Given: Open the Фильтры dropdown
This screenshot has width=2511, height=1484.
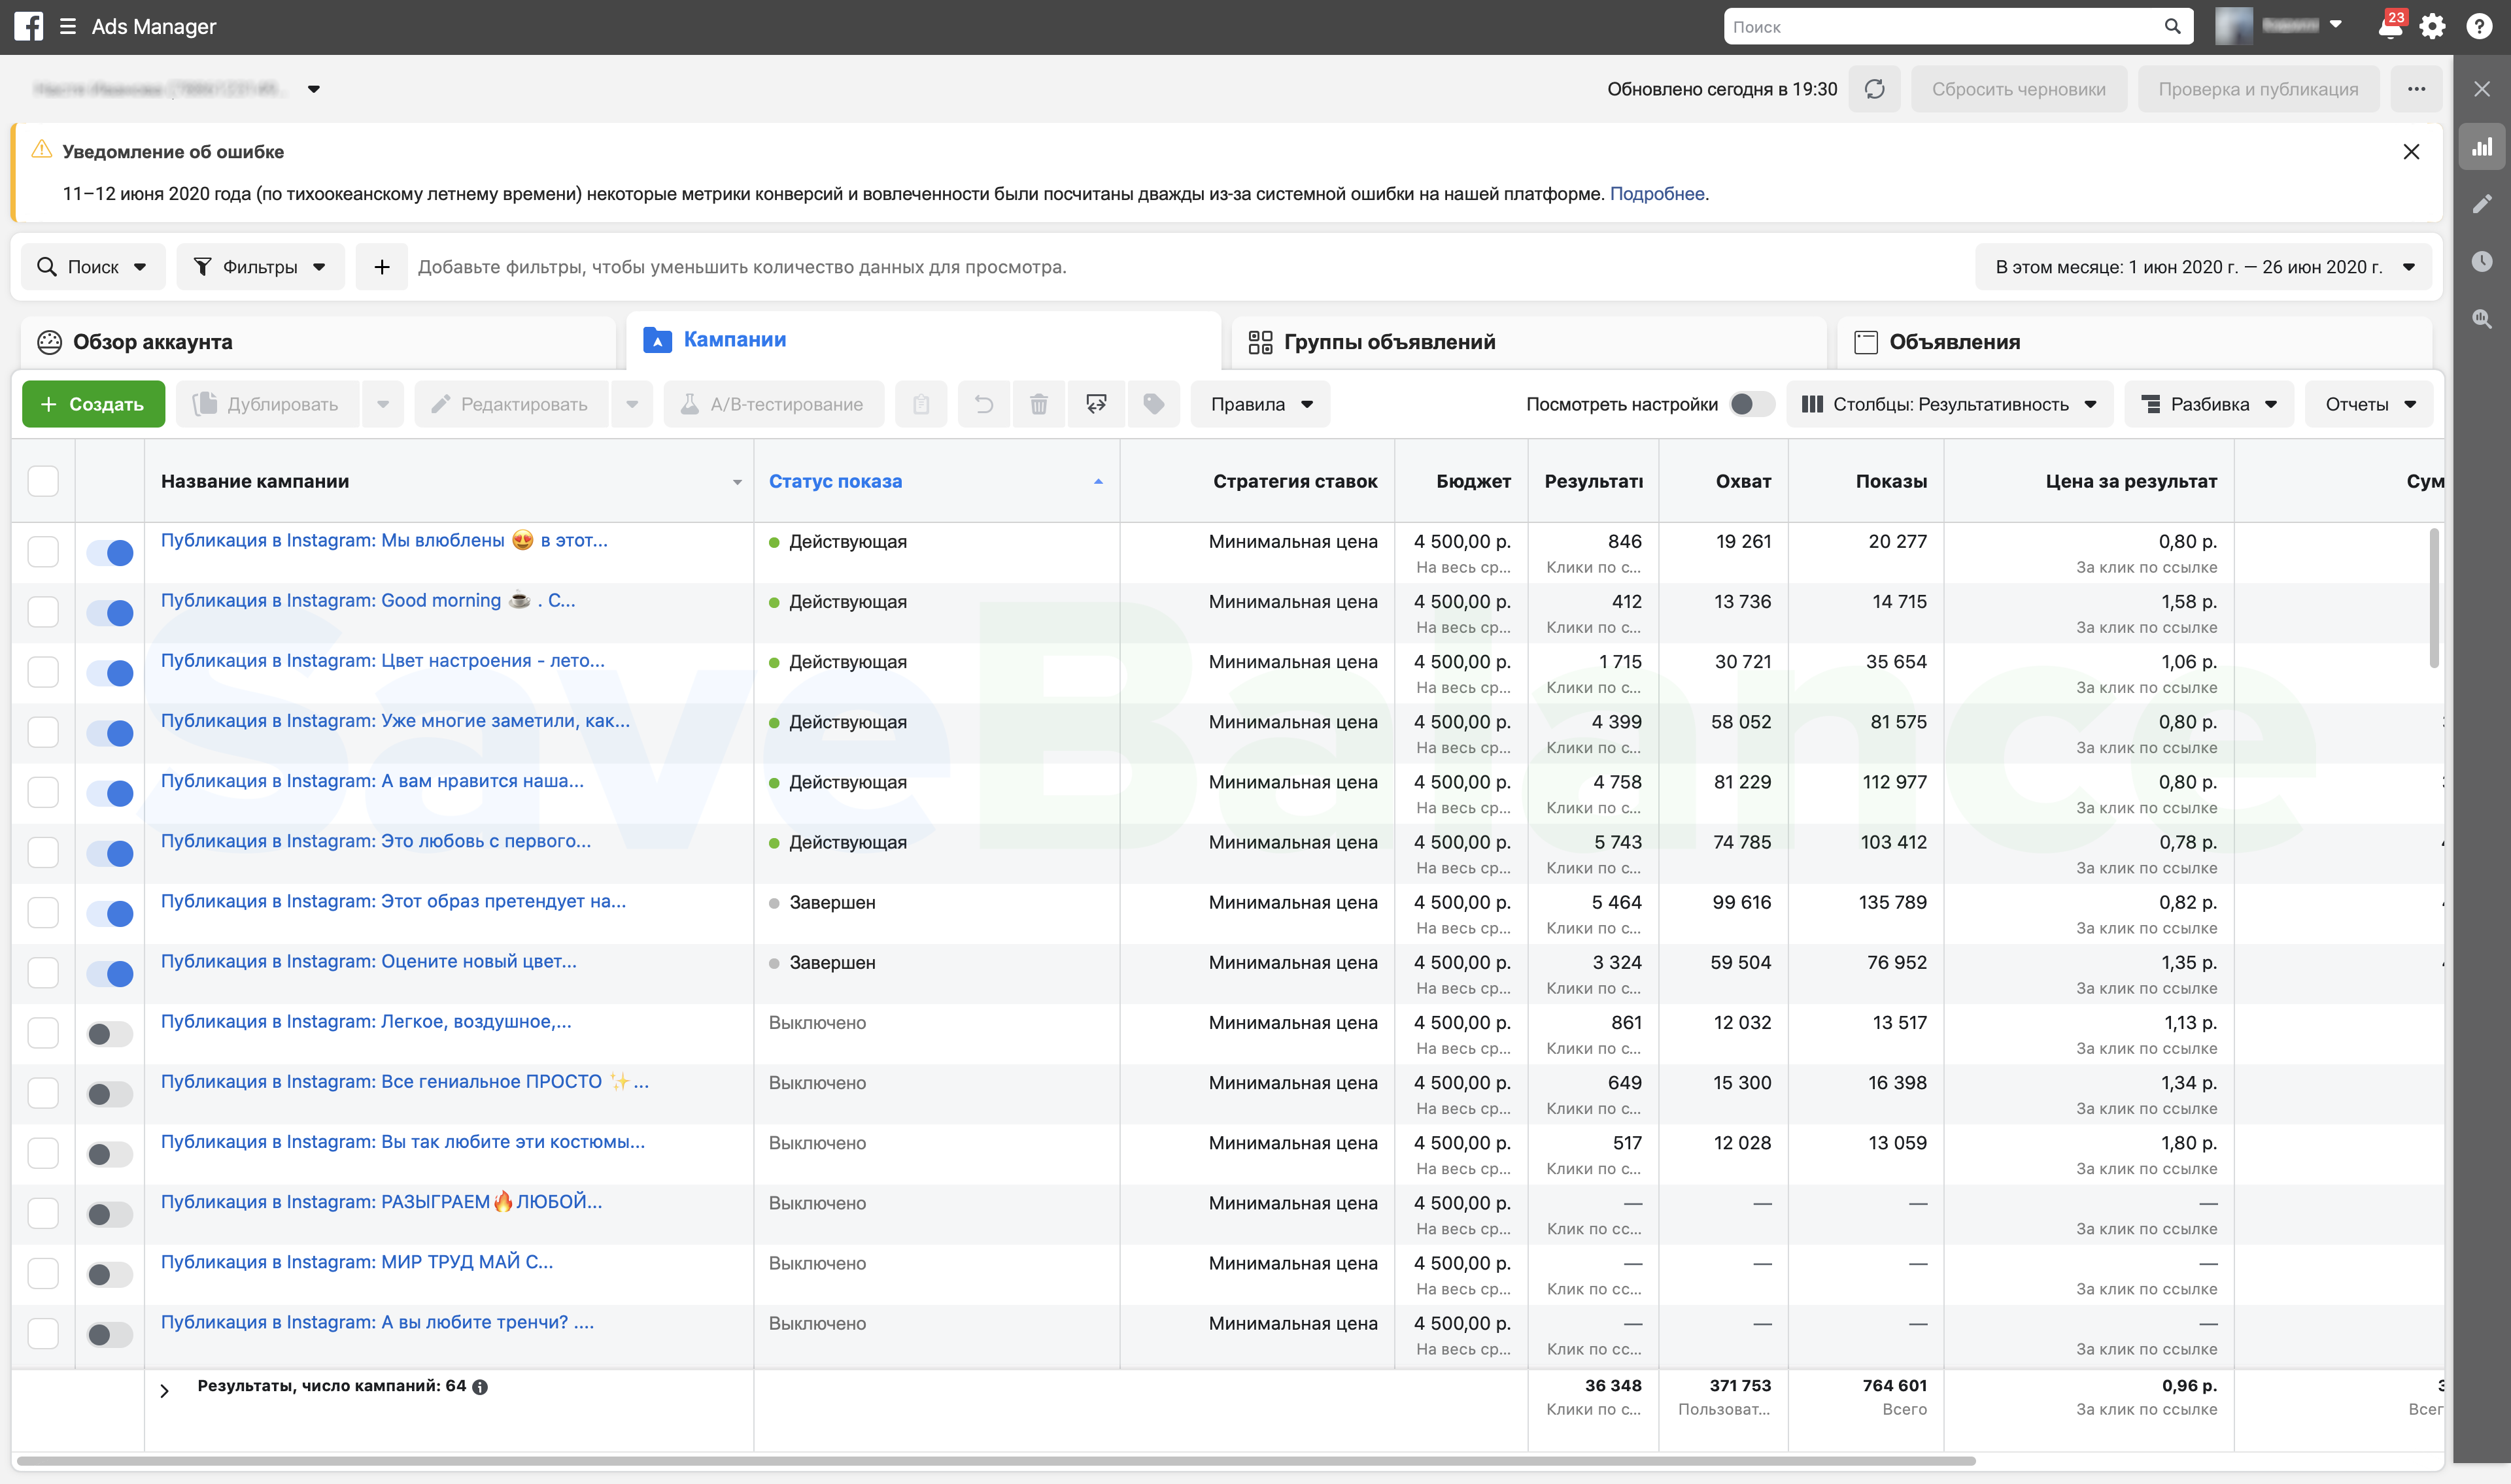Looking at the screenshot, I should pos(260,267).
